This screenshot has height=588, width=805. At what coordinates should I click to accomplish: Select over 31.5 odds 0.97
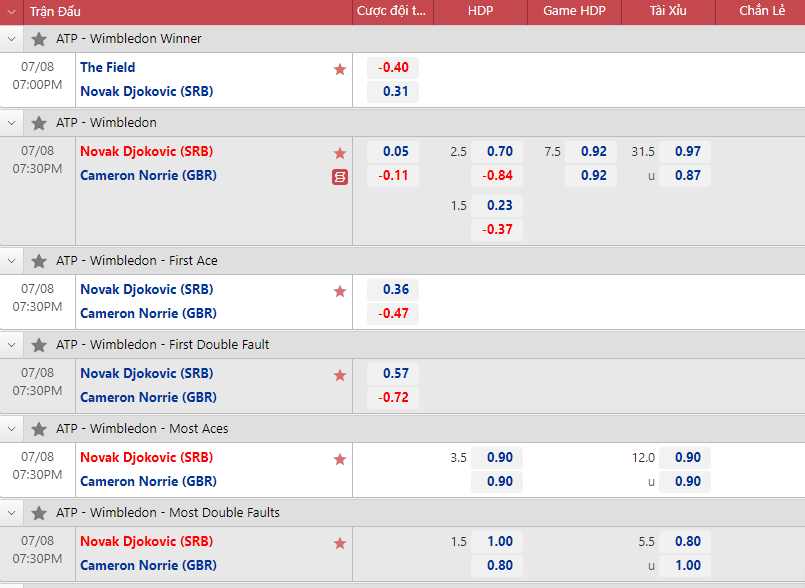pyautogui.click(x=685, y=151)
